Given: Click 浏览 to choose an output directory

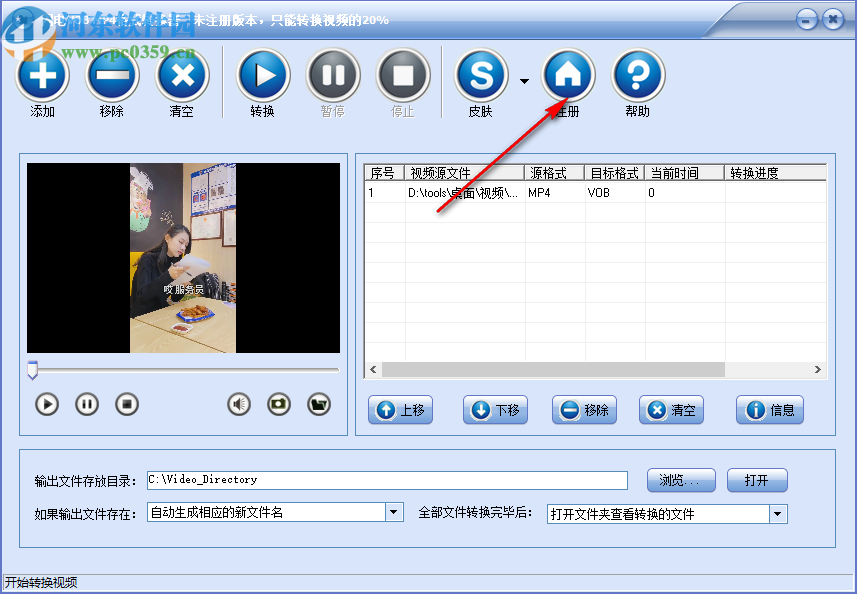Looking at the screenshot, I should click(680, 480).
